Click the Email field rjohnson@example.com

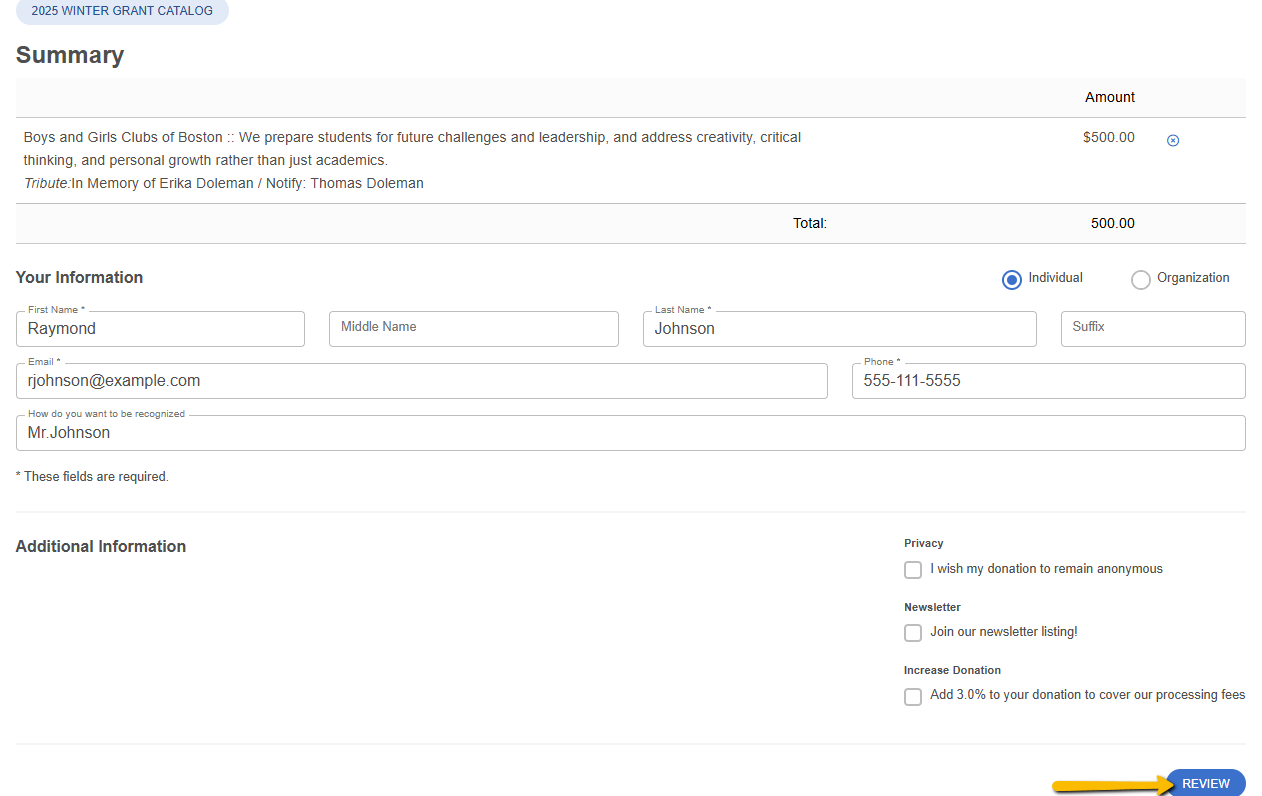click(x=422, y=381)
